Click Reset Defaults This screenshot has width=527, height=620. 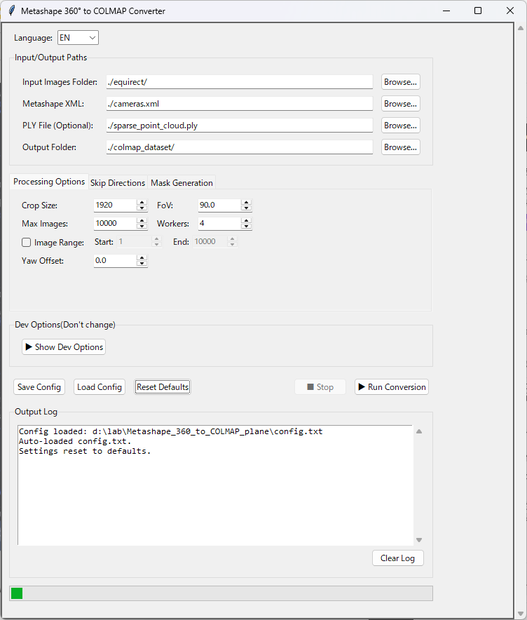[162, 387]
